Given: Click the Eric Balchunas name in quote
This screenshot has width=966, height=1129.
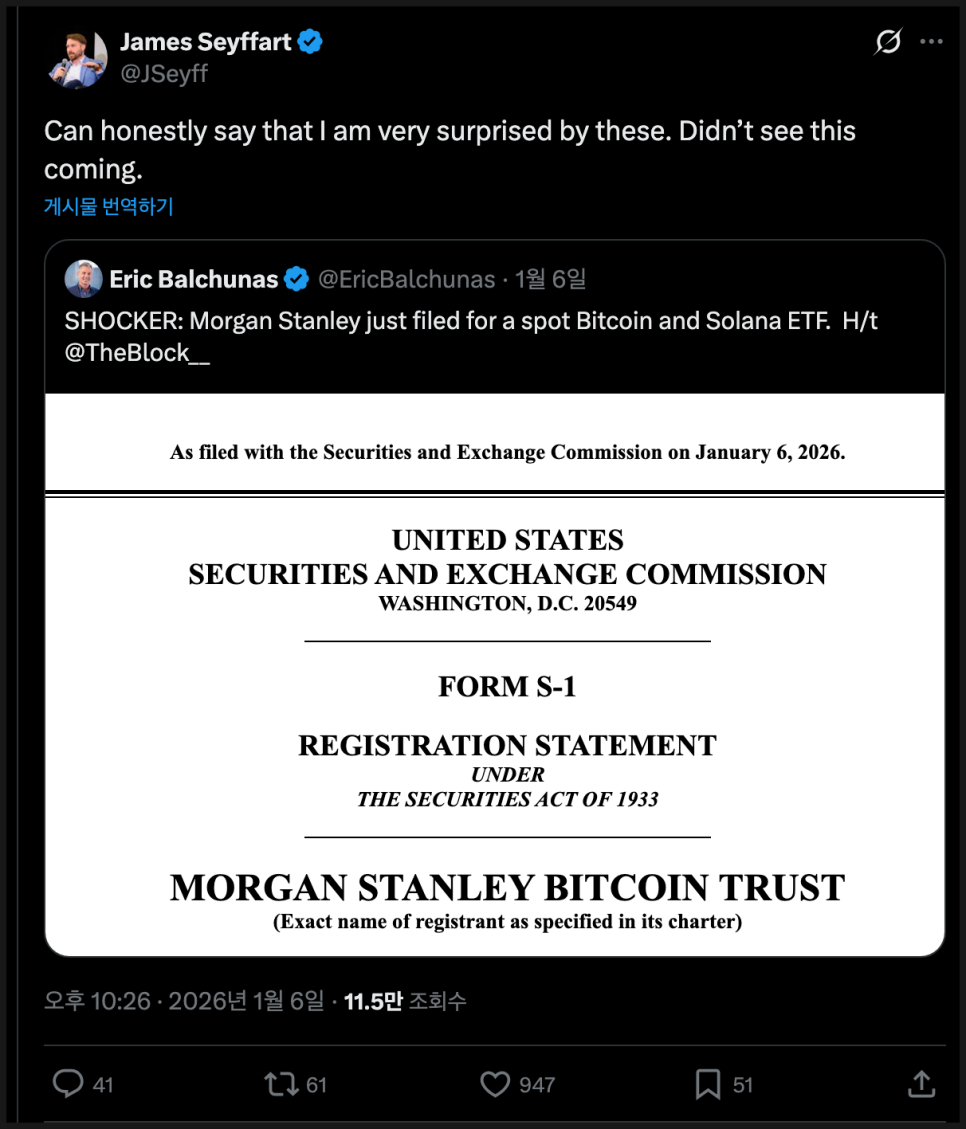Looking at the screenshot, I should (194, 279).
